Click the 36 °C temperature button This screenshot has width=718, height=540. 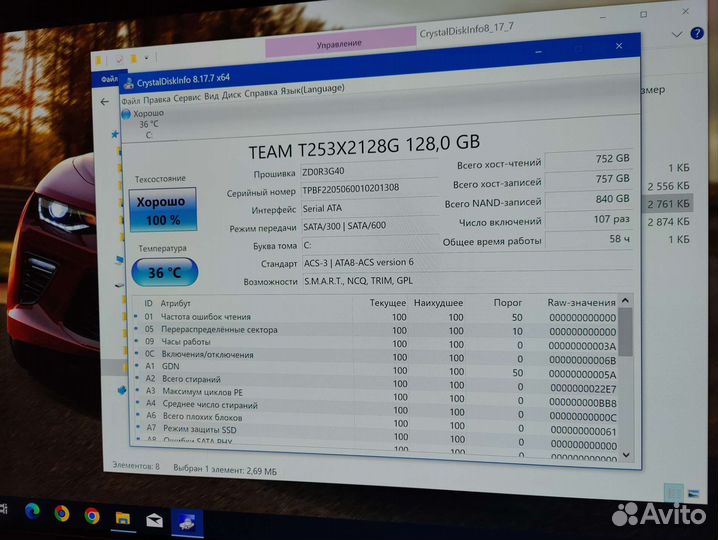pos(164,273)
